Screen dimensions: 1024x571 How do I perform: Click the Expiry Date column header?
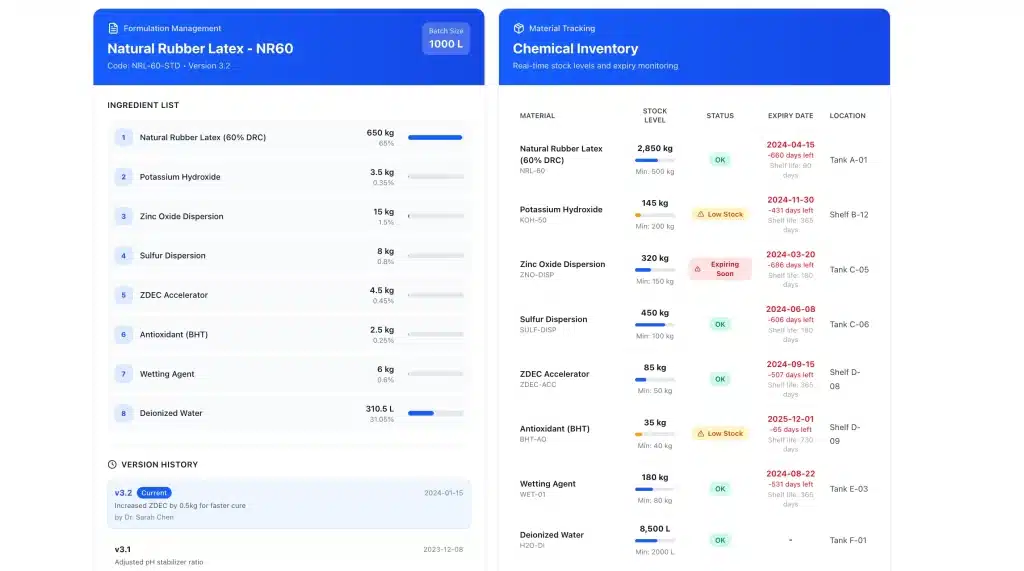[x=790, y=116]
